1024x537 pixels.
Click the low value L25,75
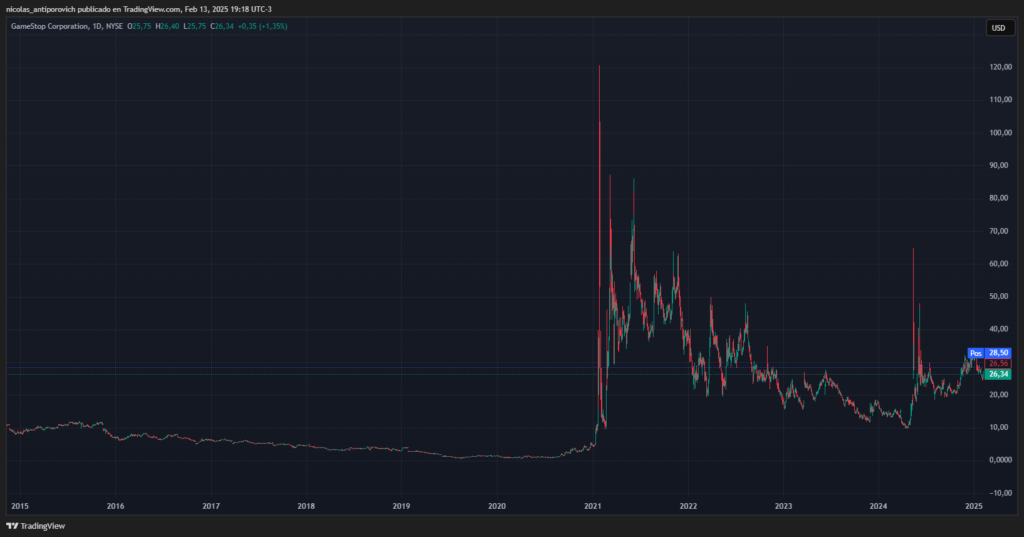tap(195, 26)
